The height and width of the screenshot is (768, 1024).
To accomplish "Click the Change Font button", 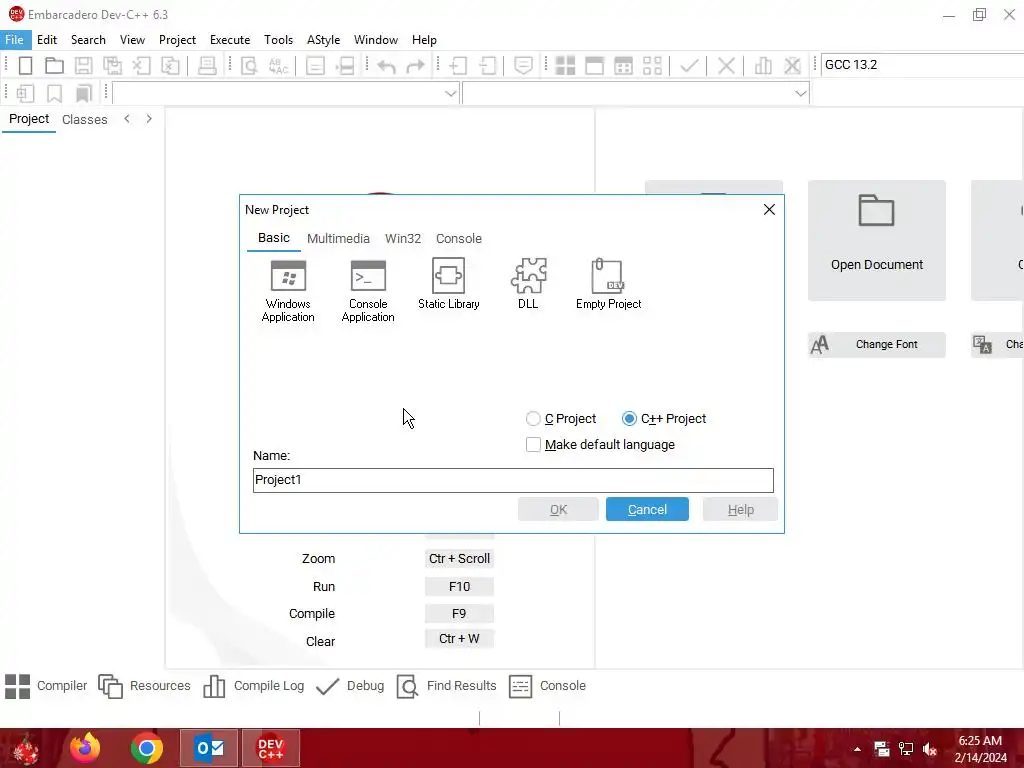I will coord(876,344).
